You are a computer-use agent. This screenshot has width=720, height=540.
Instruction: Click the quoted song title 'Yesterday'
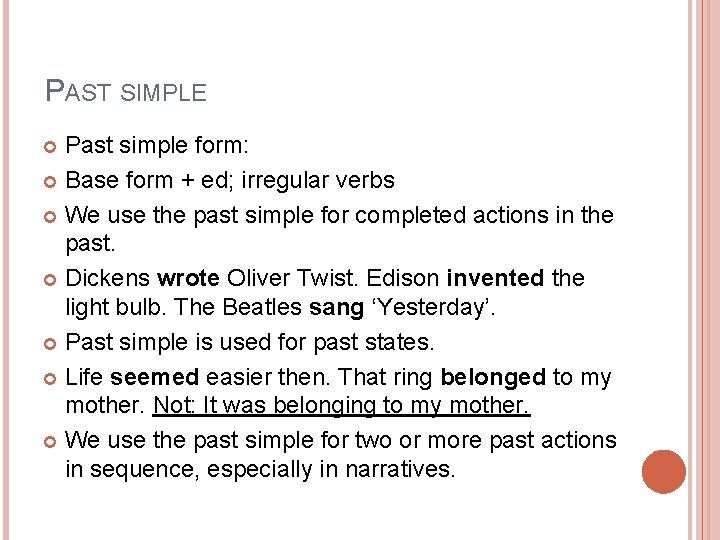433,307
